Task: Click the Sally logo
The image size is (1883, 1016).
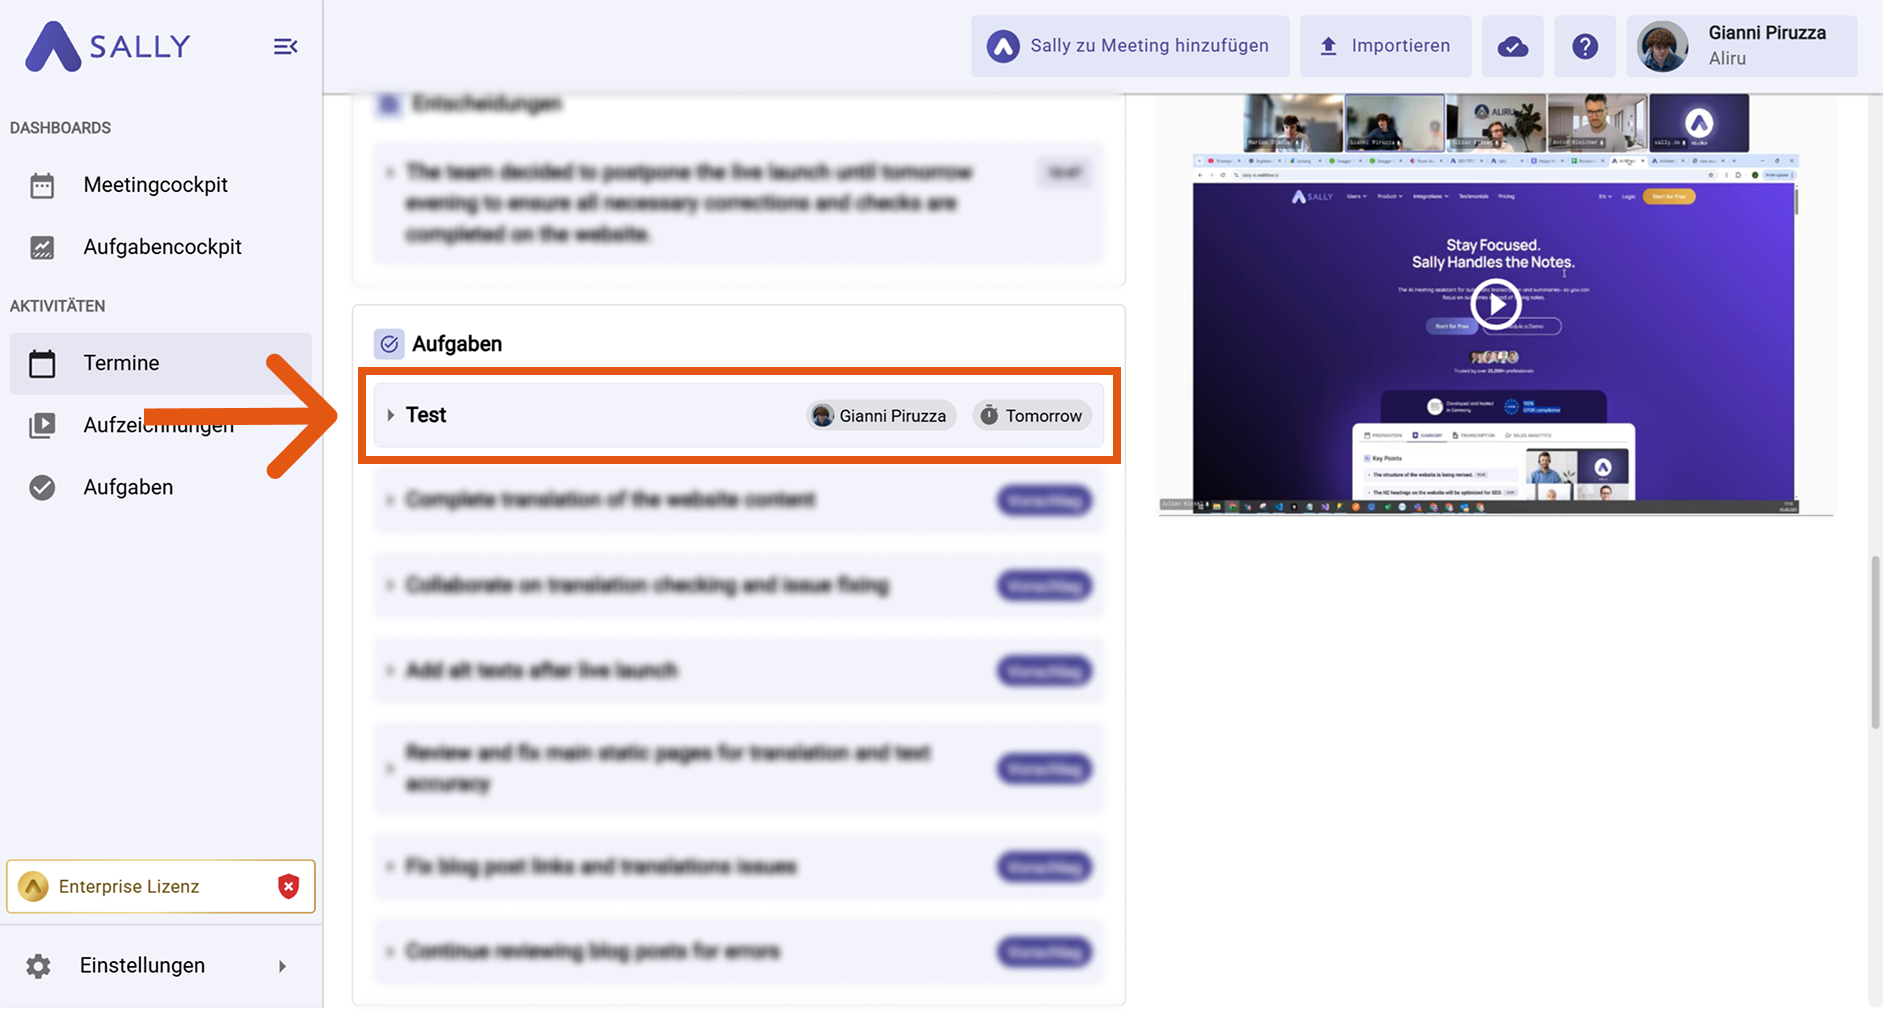Action: [x=107, y=46]
